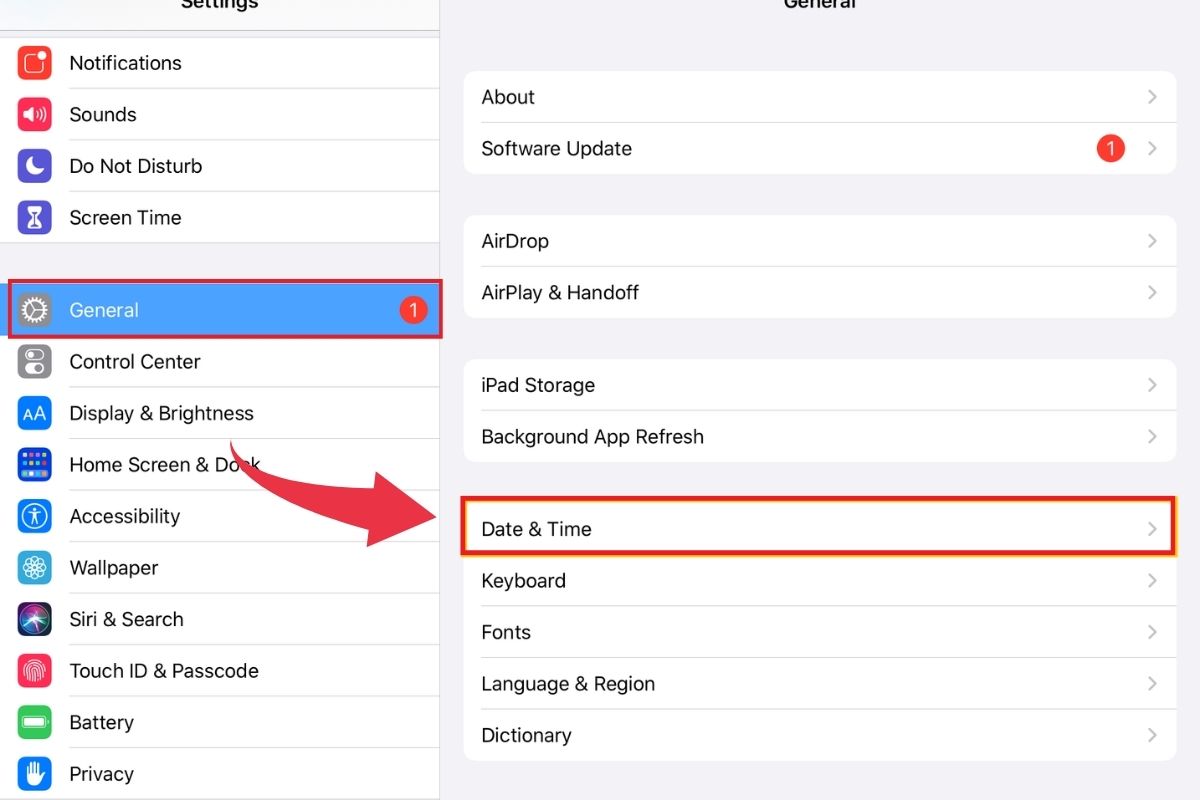Click the Notifications bell icon
The height and width of the screenshot is (800, 1200).
[33, 63]
